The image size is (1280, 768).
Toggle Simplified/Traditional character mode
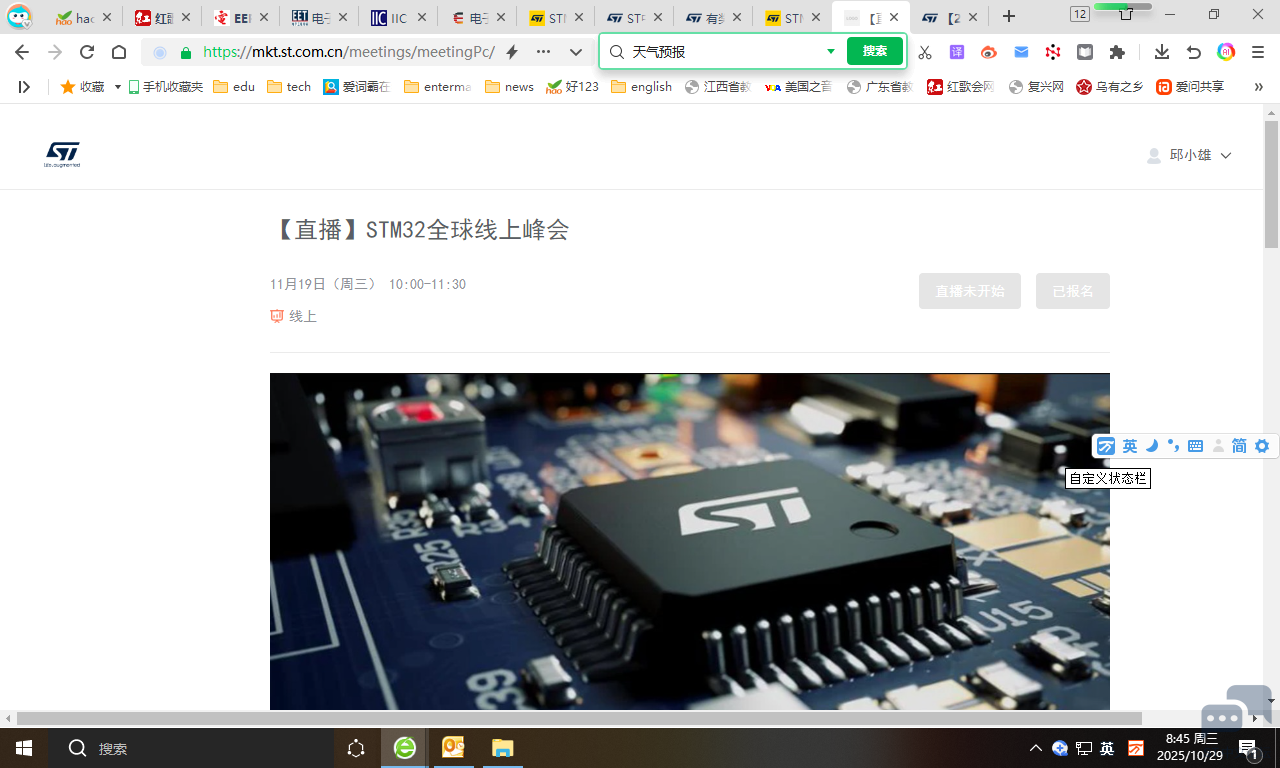(1239, 446)
